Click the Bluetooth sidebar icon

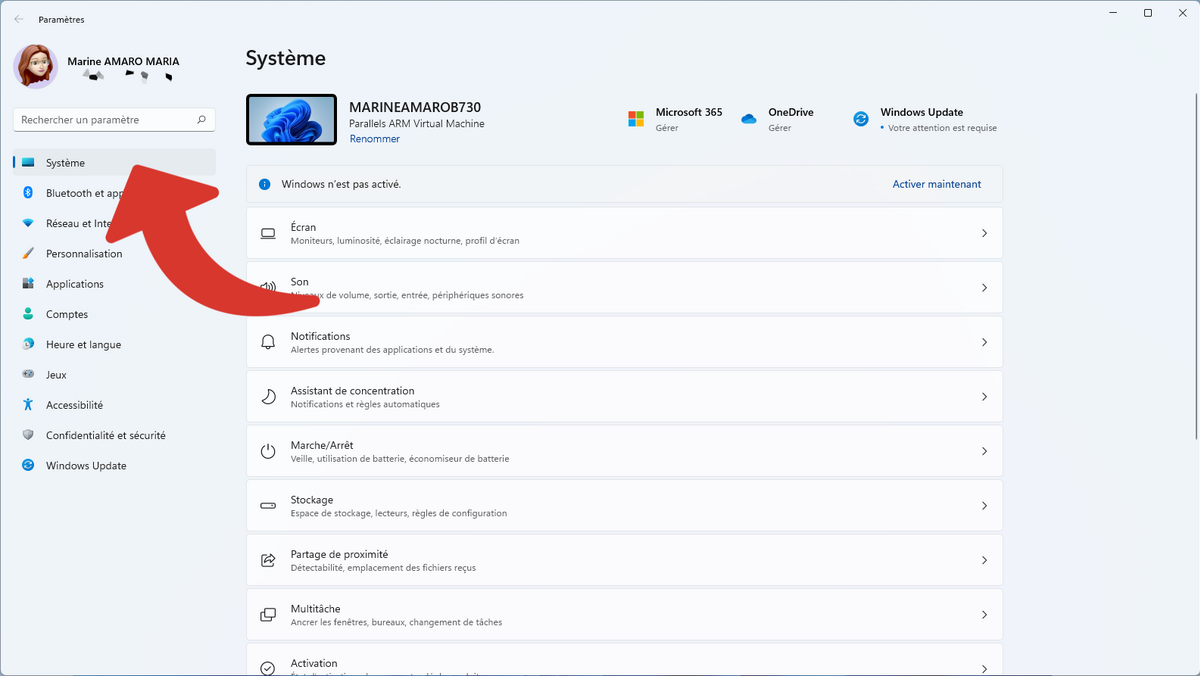pyautogui.click(x=28, y=193)
